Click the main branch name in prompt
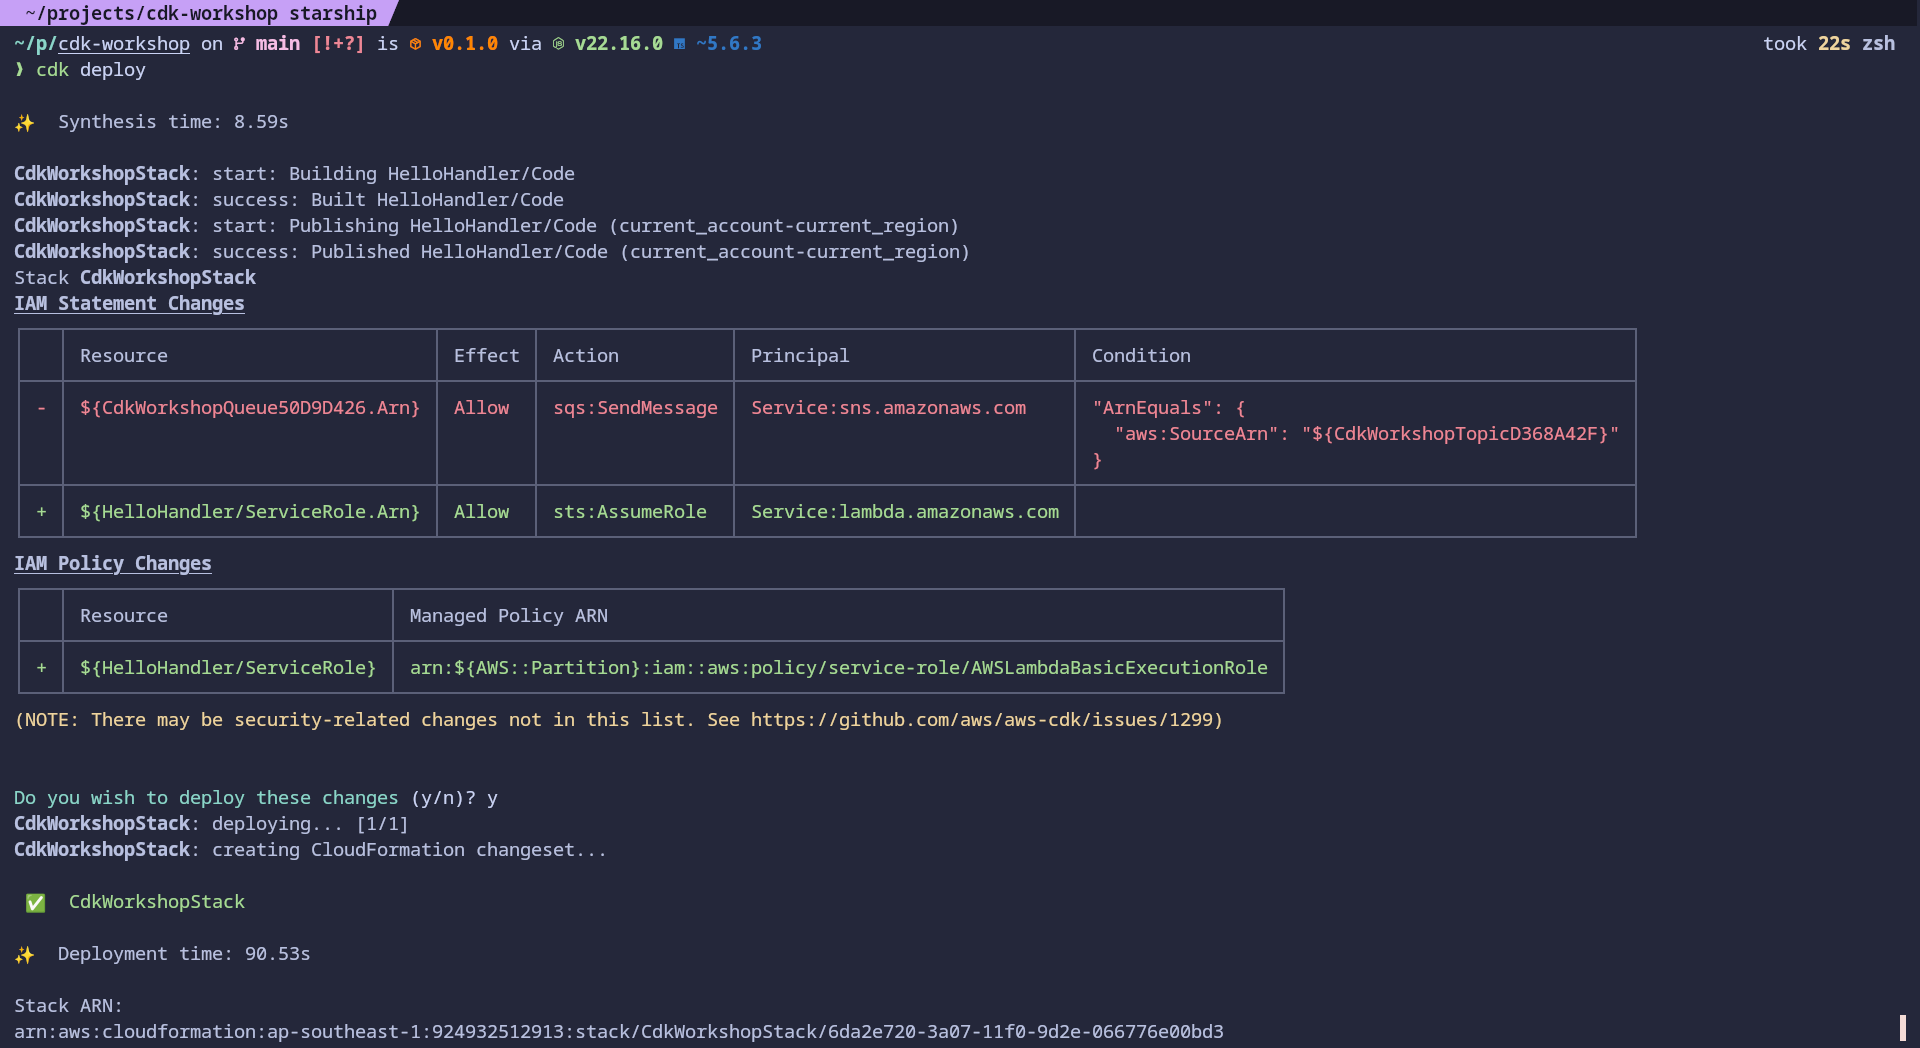Viewport: 1920px width, 1048px height. coord(278,44)
